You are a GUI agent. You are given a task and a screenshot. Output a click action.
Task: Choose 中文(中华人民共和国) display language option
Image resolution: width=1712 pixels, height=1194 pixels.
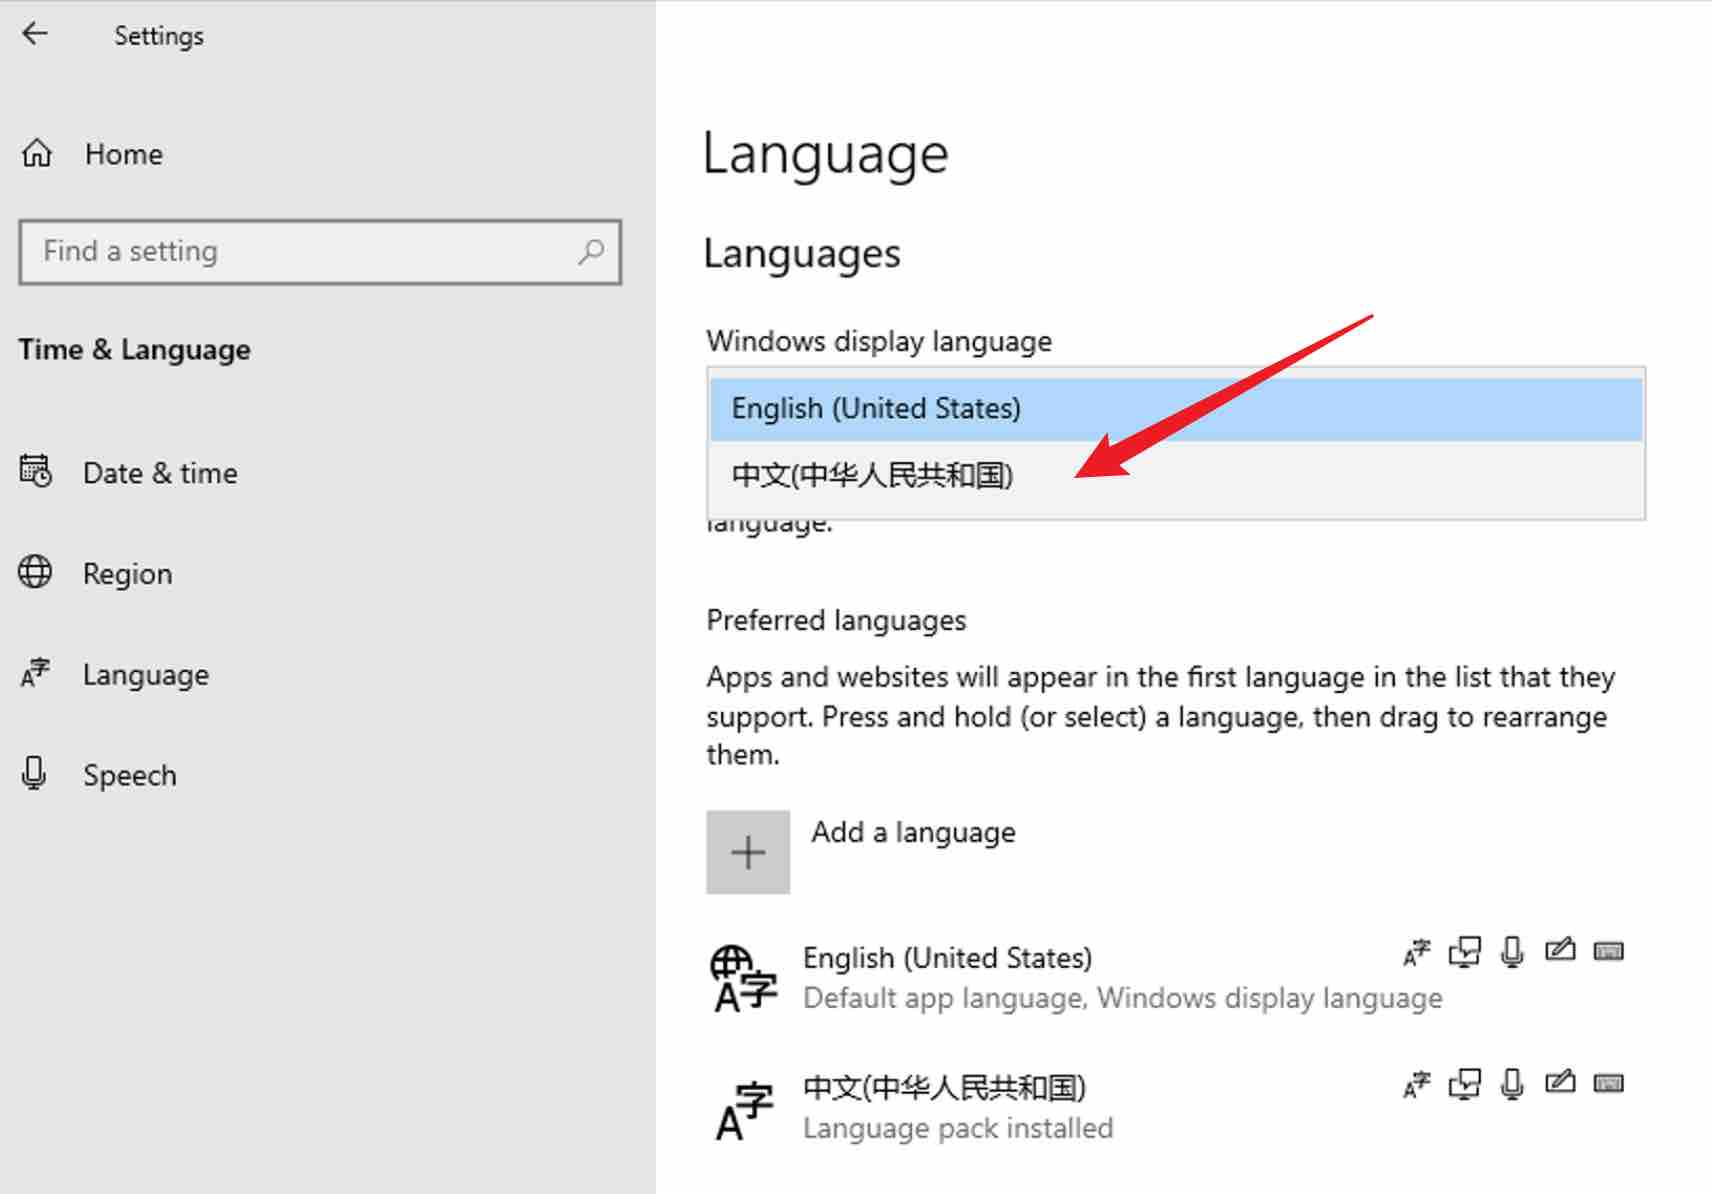(1176, 474)
